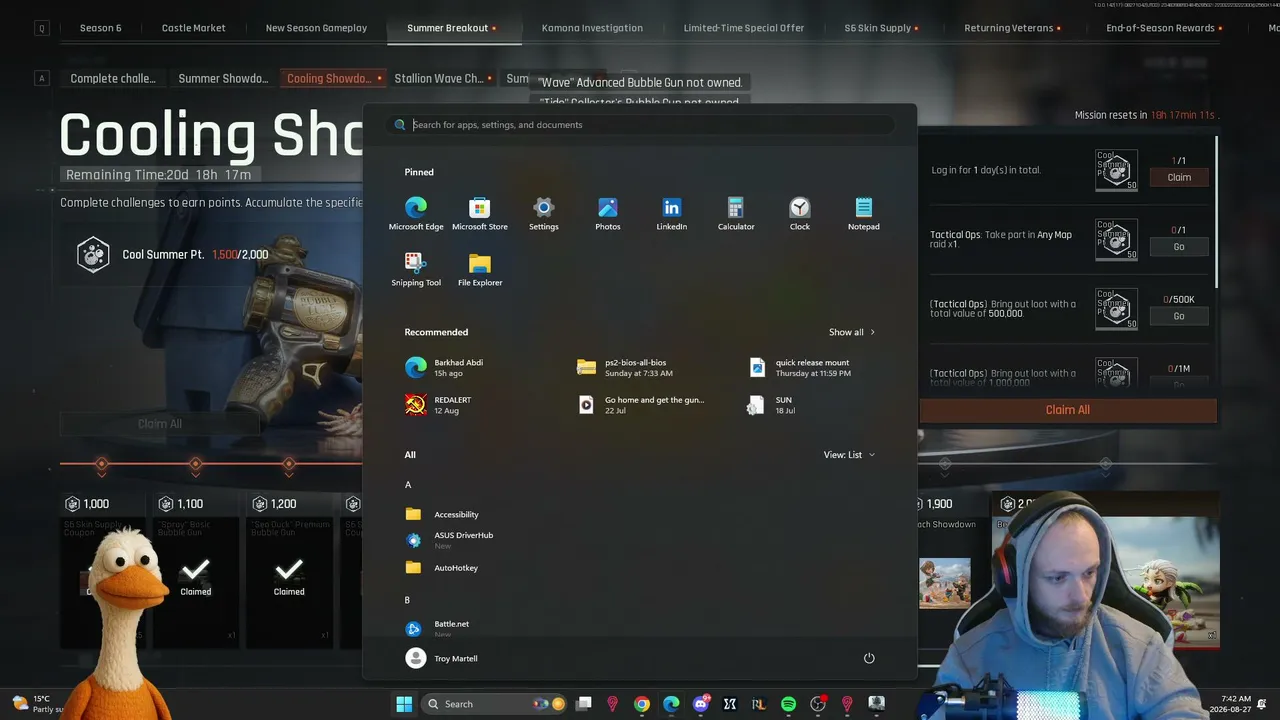Launch Microsoft Store from pinned apps
The image size is (1280, 720).
(480, 214)
